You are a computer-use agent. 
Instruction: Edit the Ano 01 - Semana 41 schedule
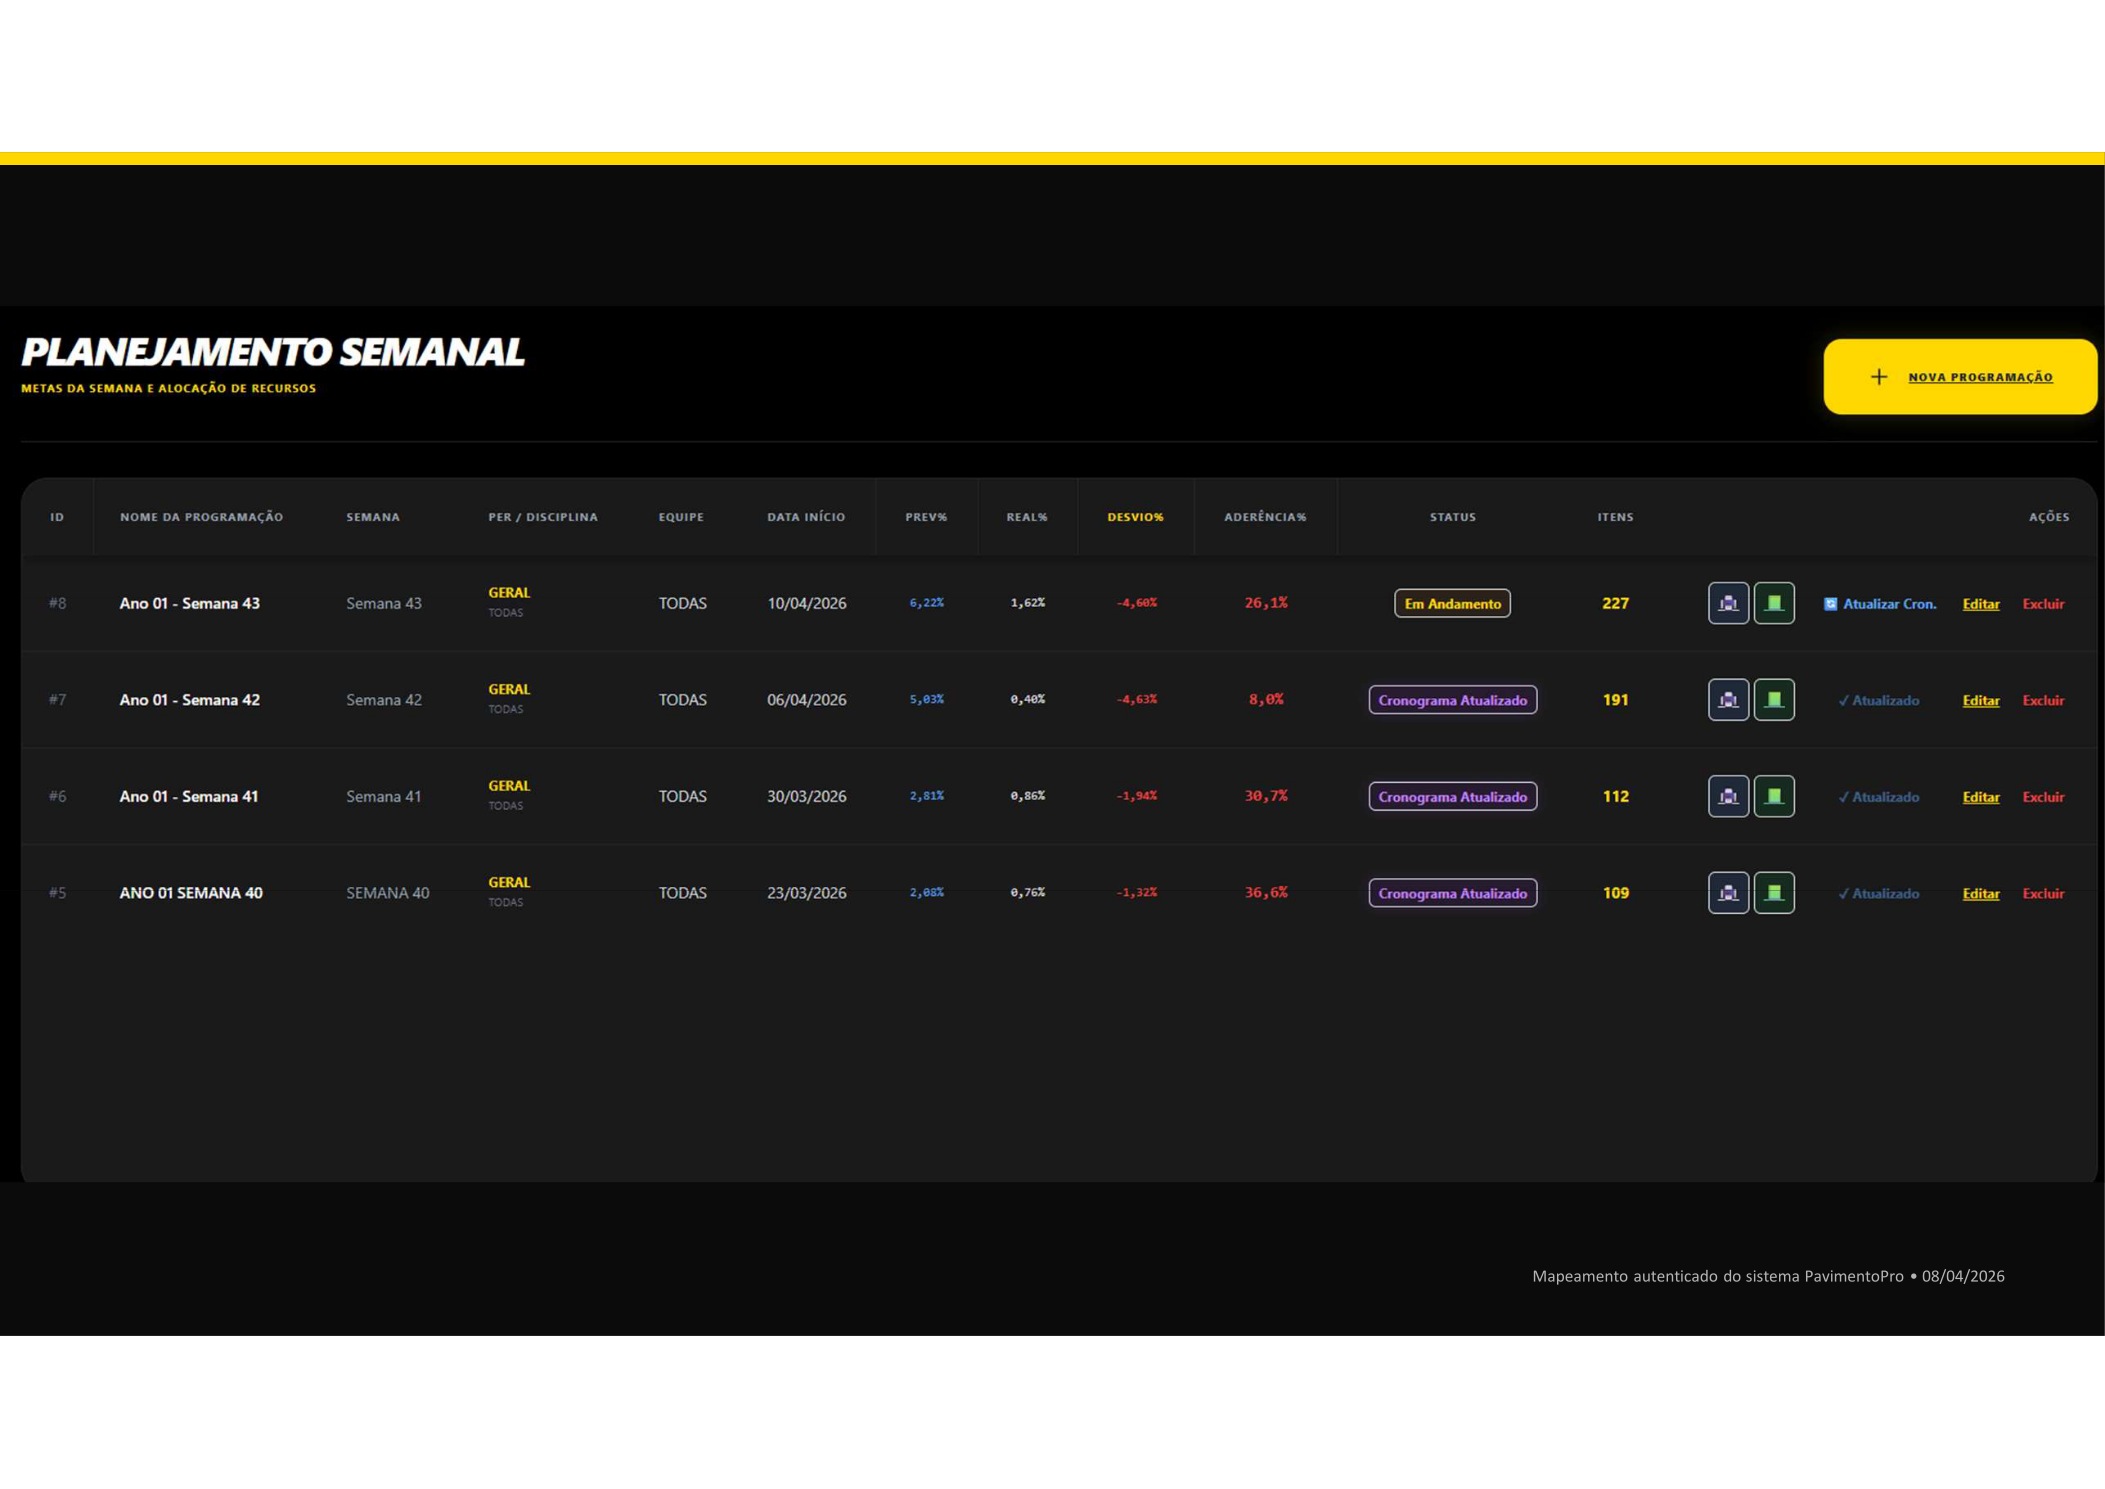point(1981,797)
